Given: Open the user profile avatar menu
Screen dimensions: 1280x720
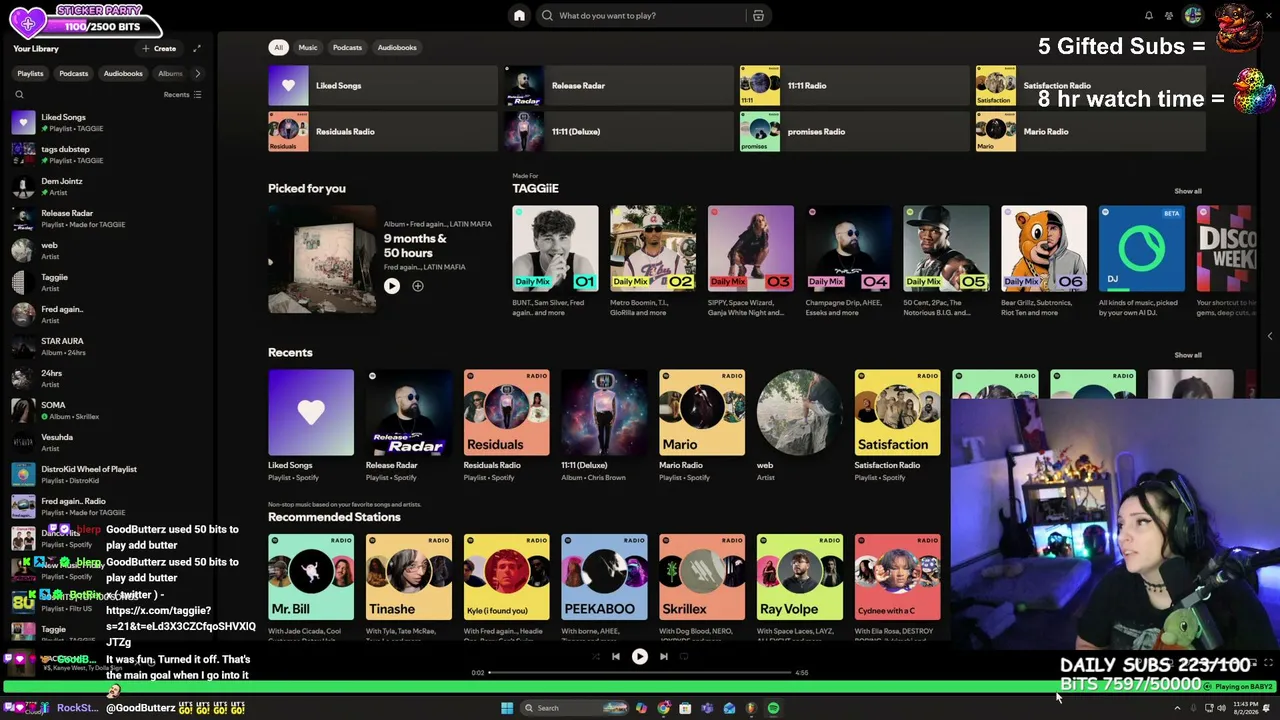Looking at the screenshot, I should pyautogui.click(x=1193, y=15).
